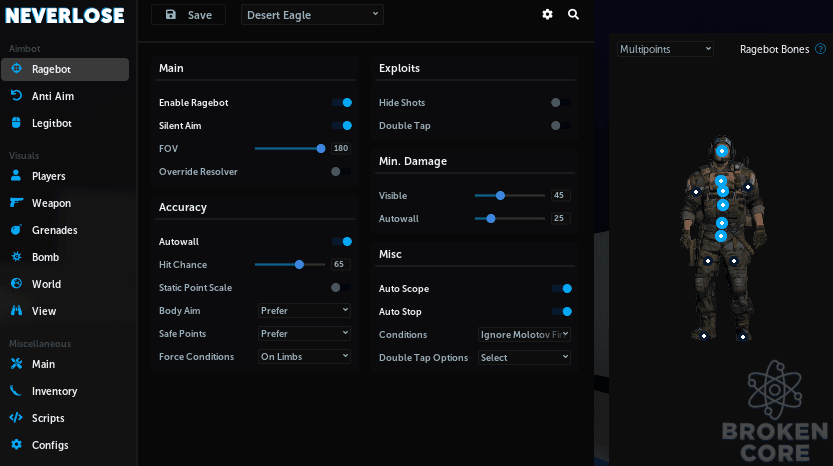Click the Bomb sidebar icon
This screenshot has width=833, height=466.
pyautogui.click(x=16, y=257)
